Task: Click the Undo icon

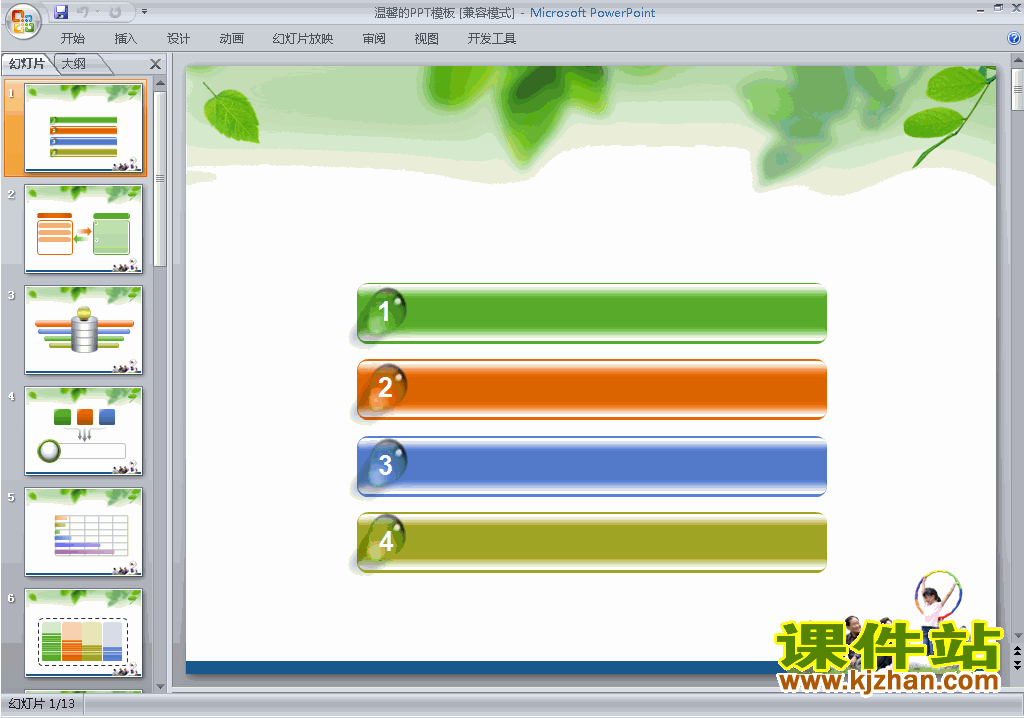Action: 83,12
